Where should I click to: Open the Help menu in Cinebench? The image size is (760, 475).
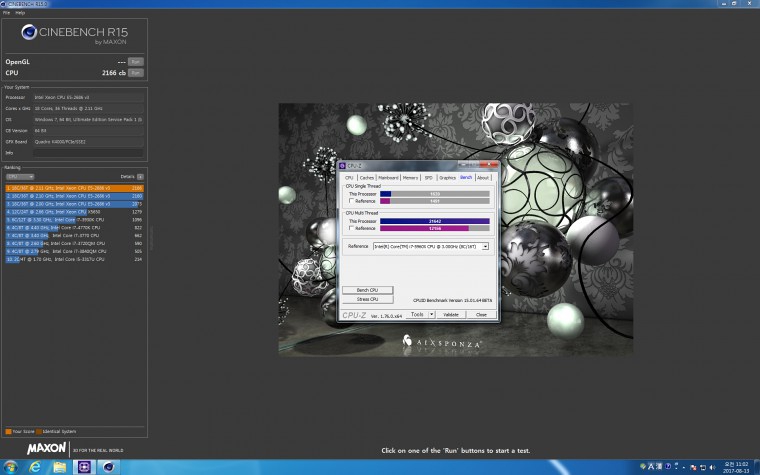pos(20,13)
